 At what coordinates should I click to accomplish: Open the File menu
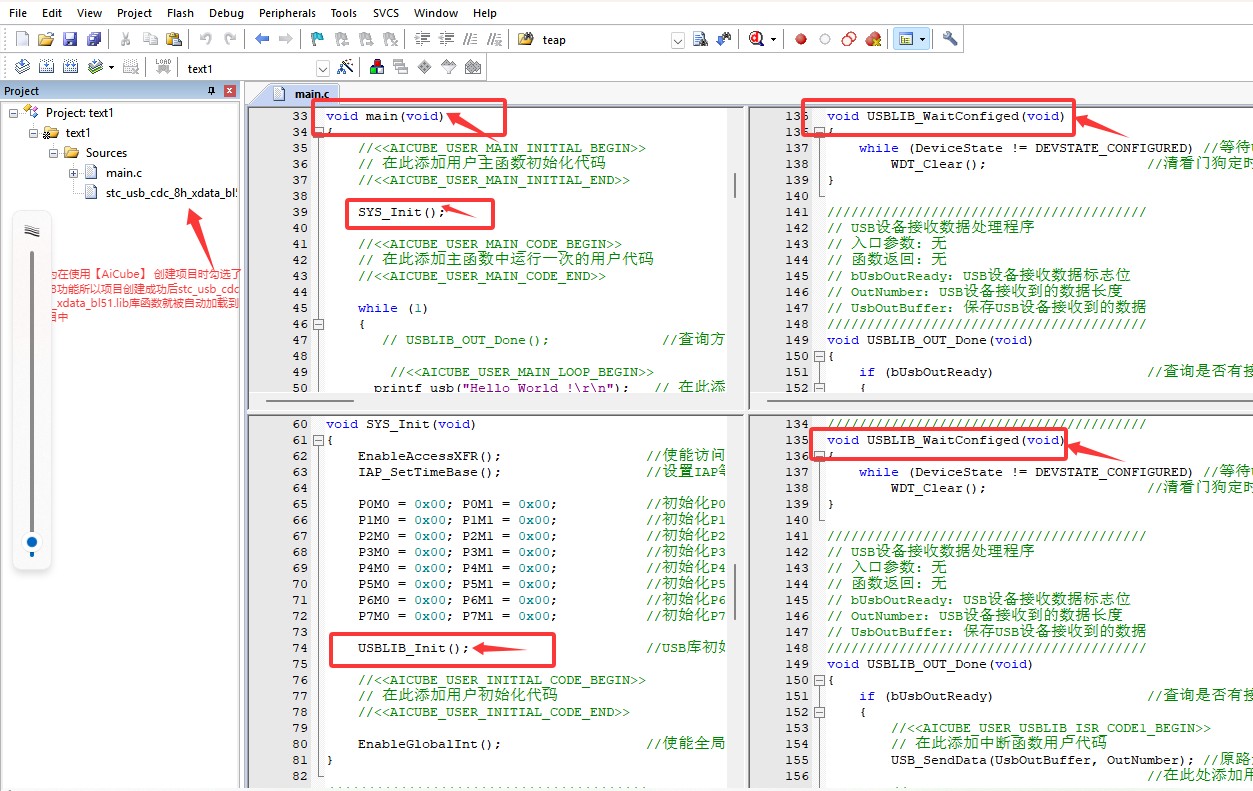[18, 13]
